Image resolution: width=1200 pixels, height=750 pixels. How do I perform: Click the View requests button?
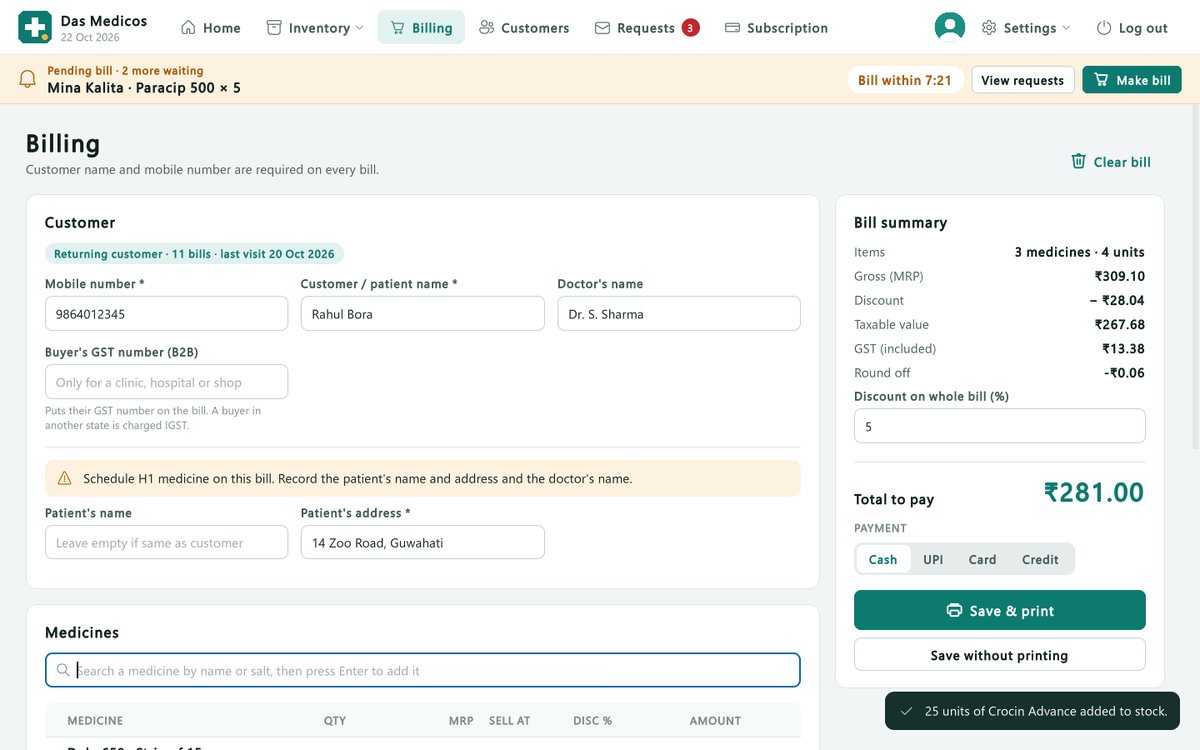pyautogui.click(x=1023, y=80)
